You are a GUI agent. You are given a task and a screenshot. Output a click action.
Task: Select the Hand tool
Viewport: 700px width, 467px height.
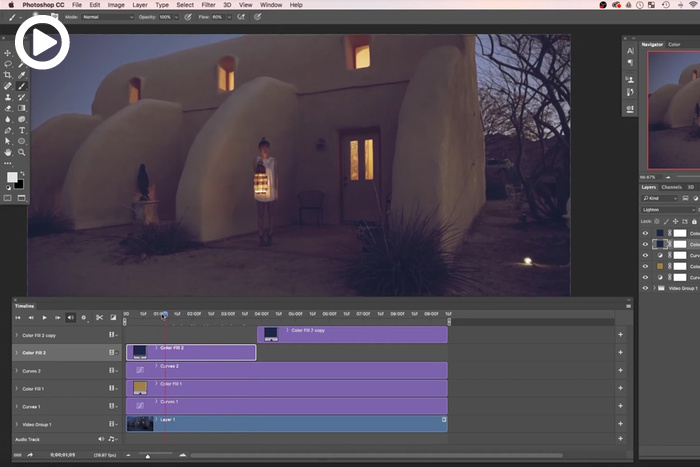tap(8, 152)
